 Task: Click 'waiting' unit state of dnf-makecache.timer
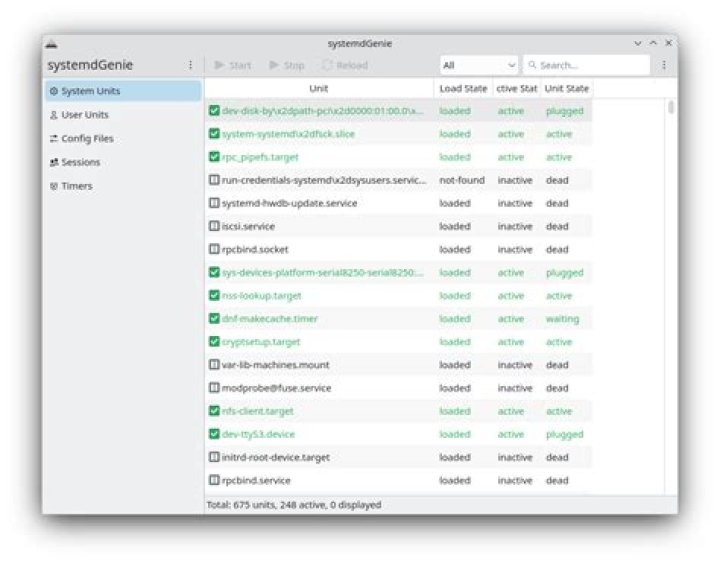click(x=562, y=319)
